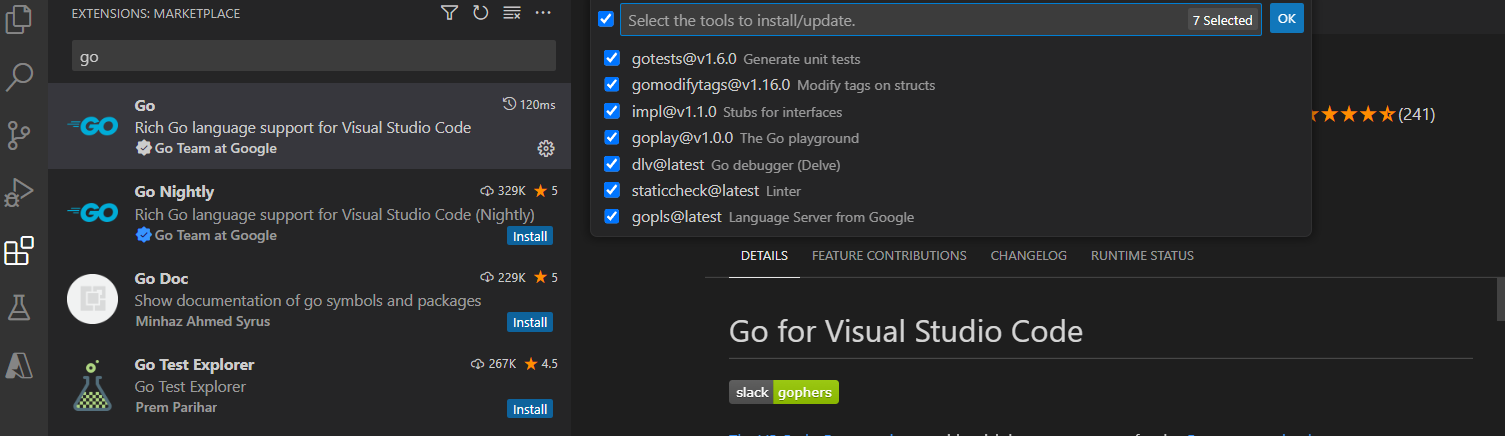Install the Go Nightly extension
The width and height of the screenshot is (1505, 436).
[x=530, y=236]
